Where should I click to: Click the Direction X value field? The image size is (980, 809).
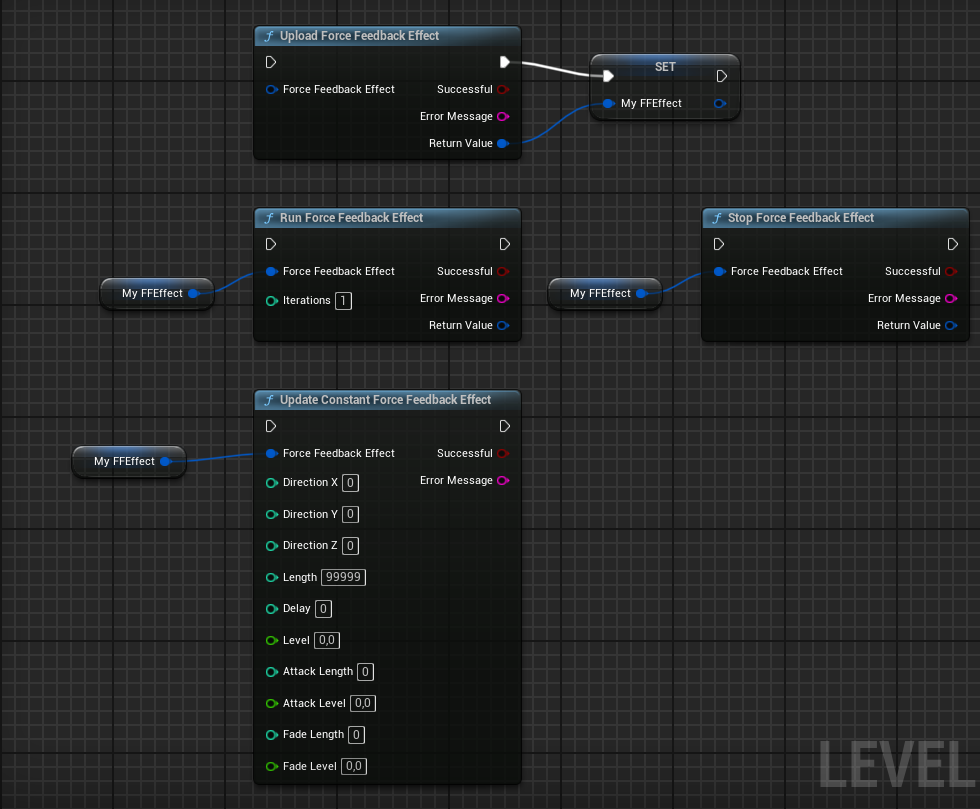(350, 483)
